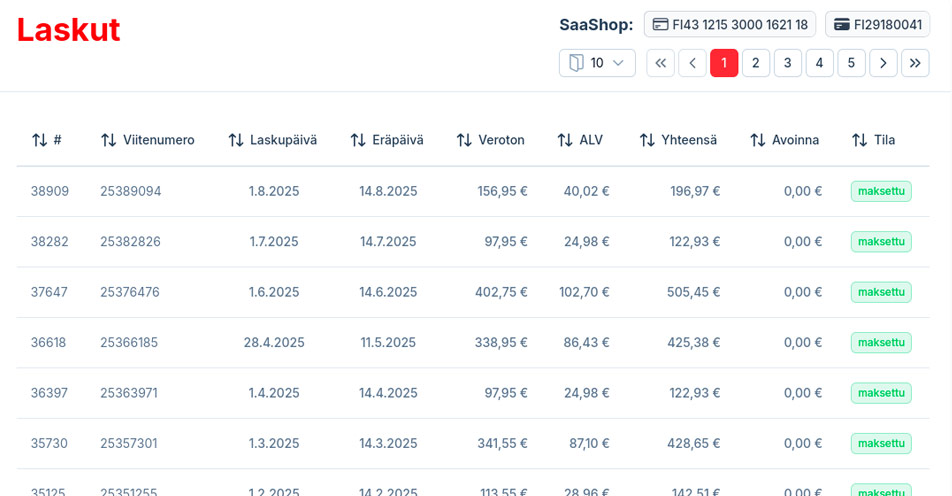Sort by Avoinna open amount
Viewport: 952px width, 496px height.
758,140
